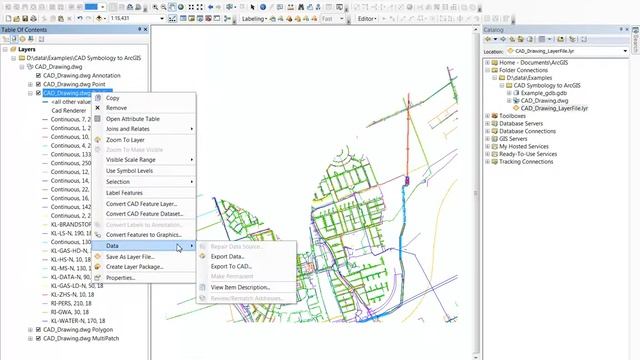Open layer Properties from context menu
The image size is (640, 360).
point(144,278)
